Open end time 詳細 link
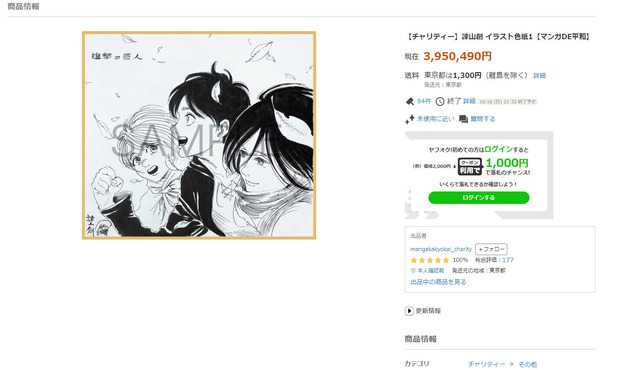Viewport: 640px width, 370px height. click(469, 101)
